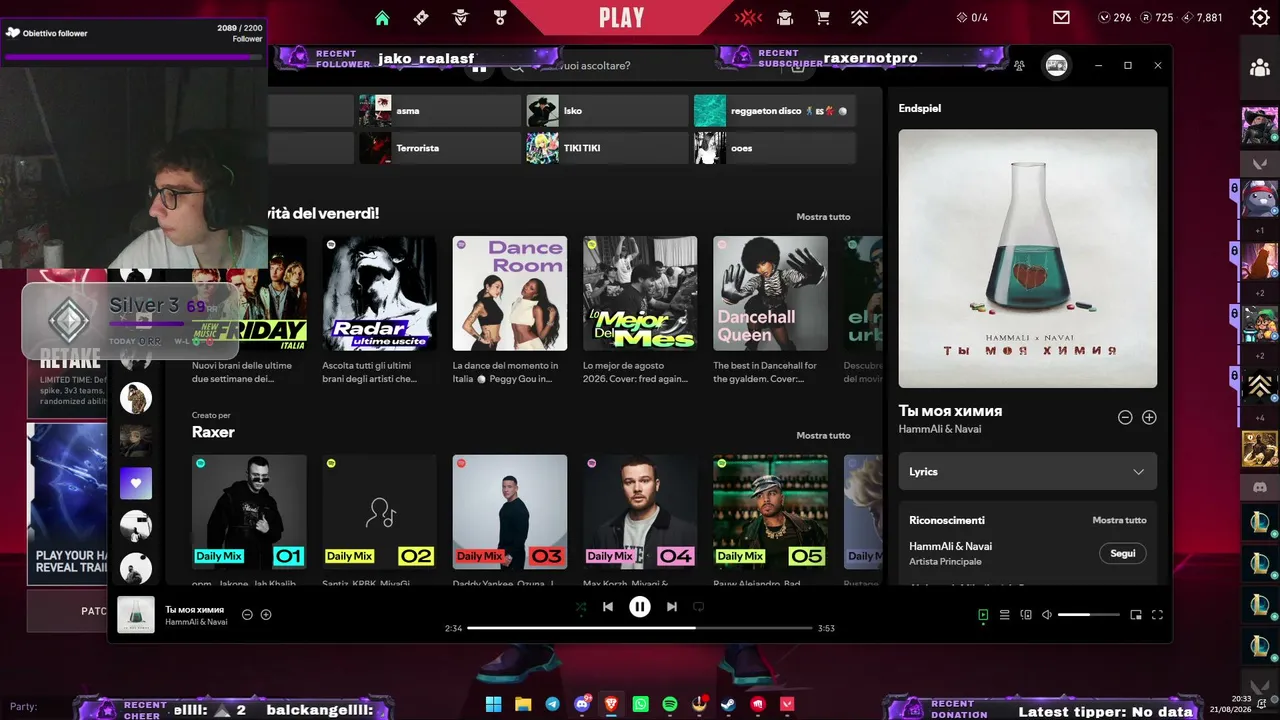This screenshot has width=1280, height=720.
Task: Adjust the Spotify volume slider
Action: [x=1089, y=615]
